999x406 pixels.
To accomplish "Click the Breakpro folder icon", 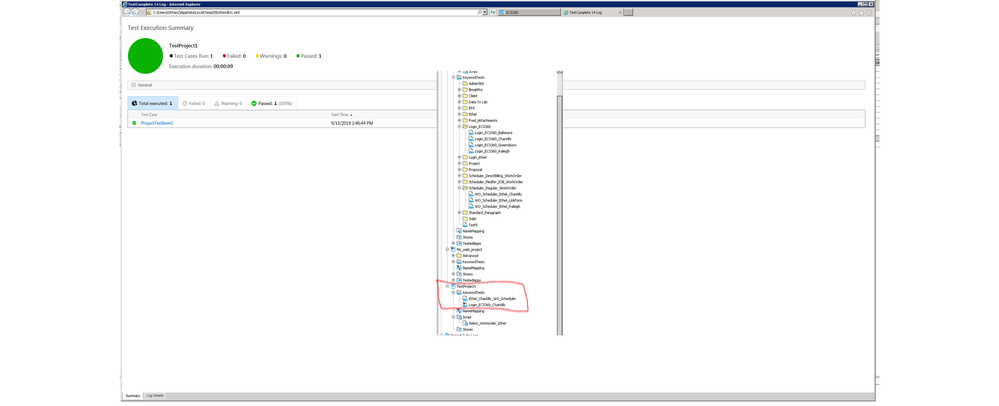I will pyautogui.click(x=465, y=90).
